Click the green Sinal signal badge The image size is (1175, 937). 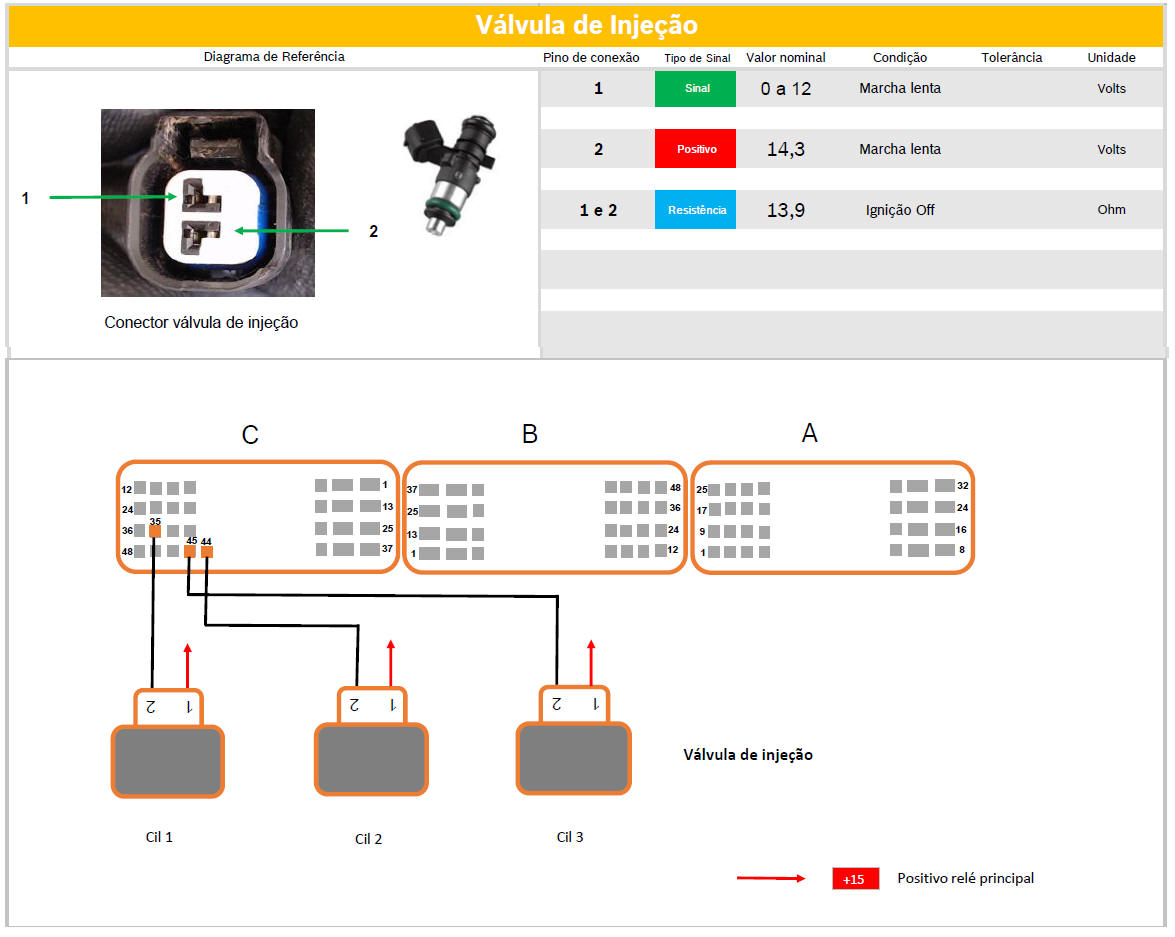[x=695, y=89]
